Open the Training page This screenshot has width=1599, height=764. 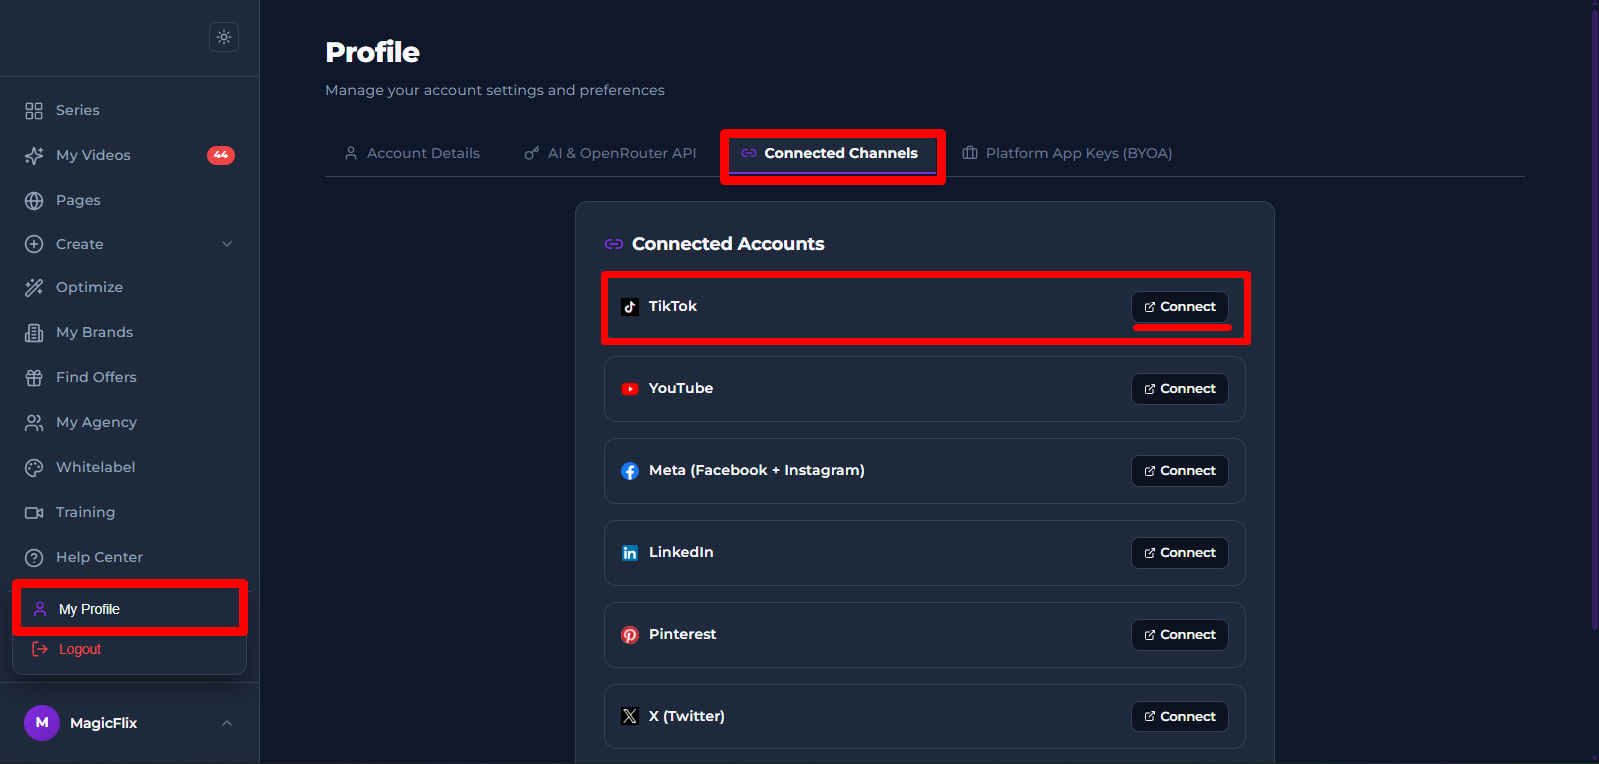(x=130, y=512)
